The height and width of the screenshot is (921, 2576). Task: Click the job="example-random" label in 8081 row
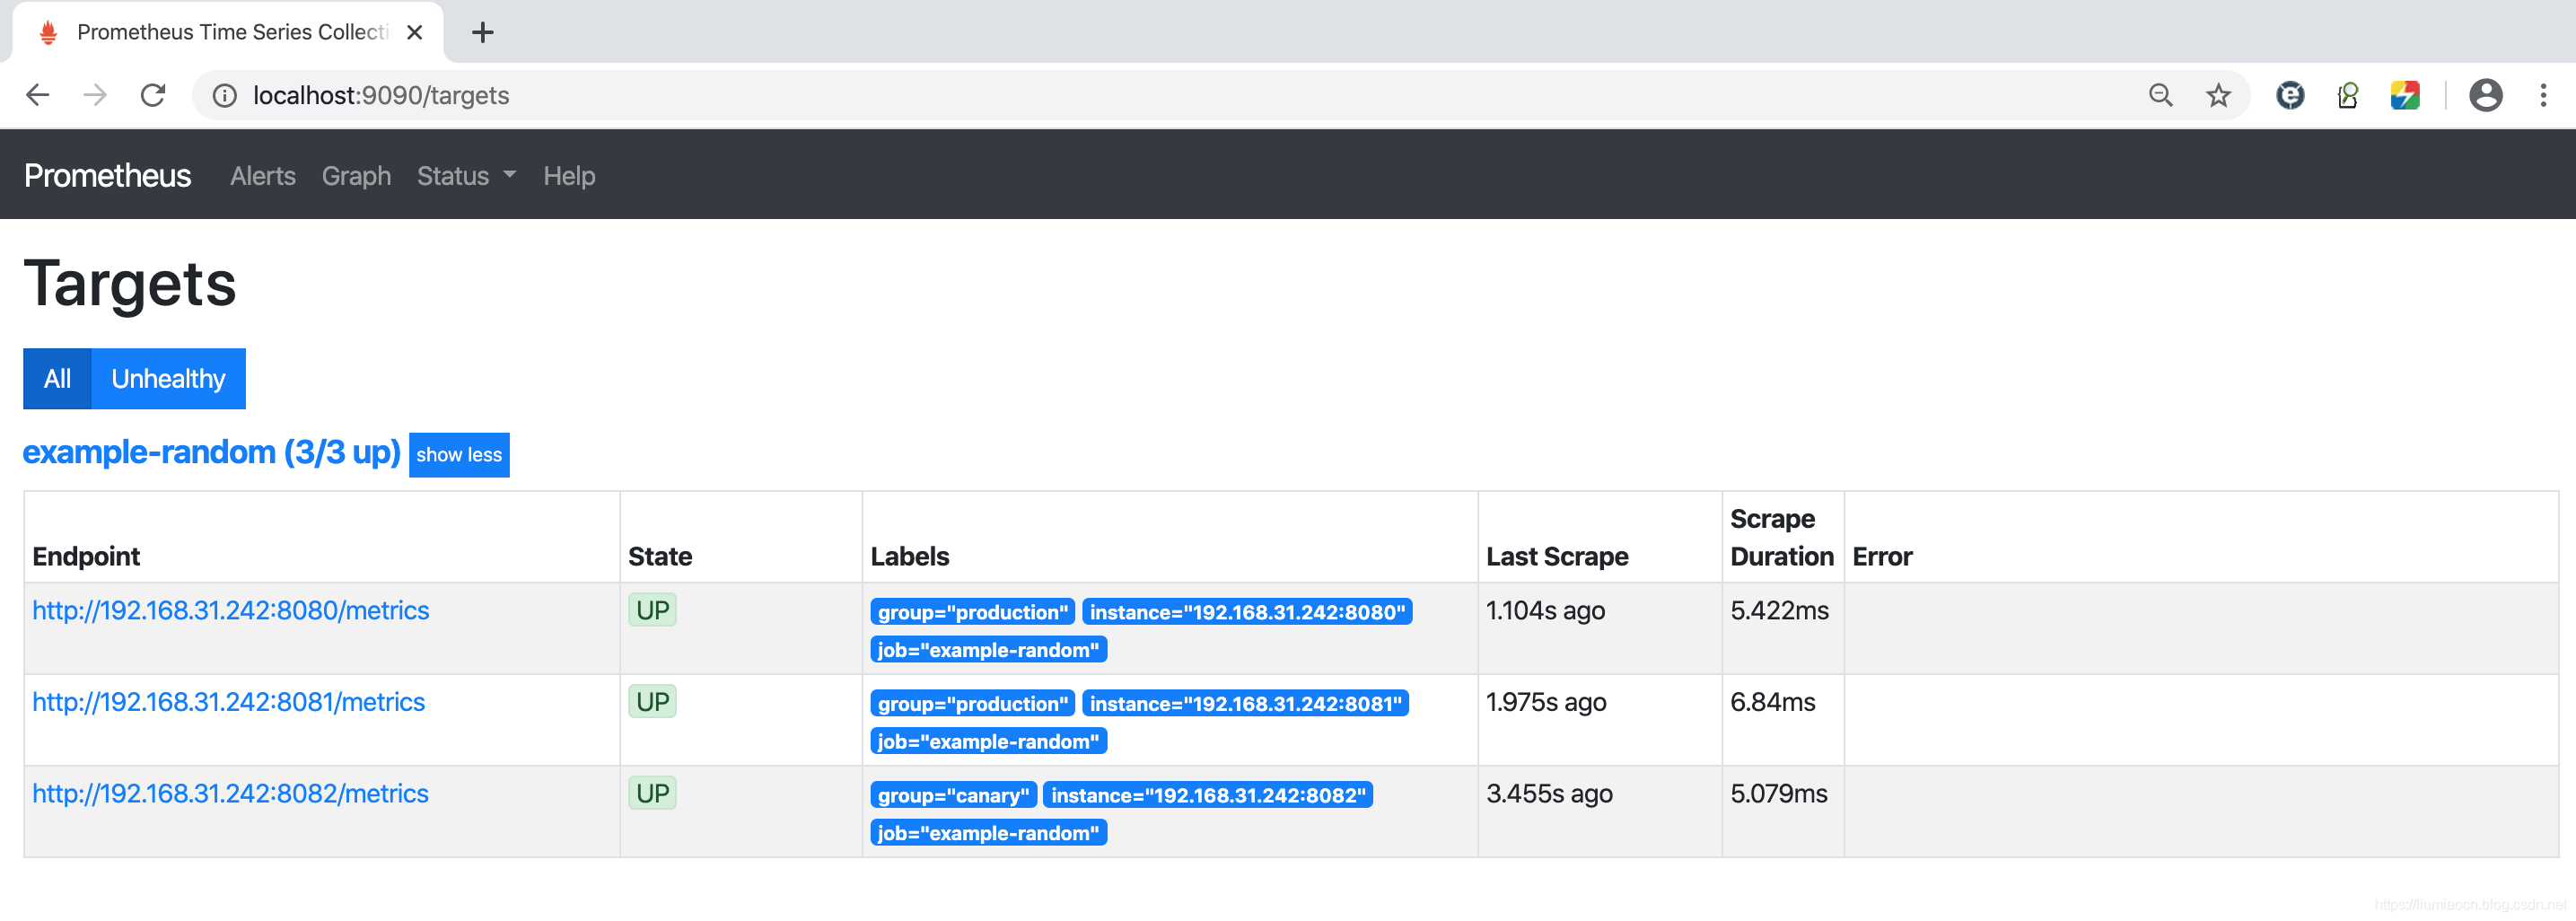click(x=988, y=742)
